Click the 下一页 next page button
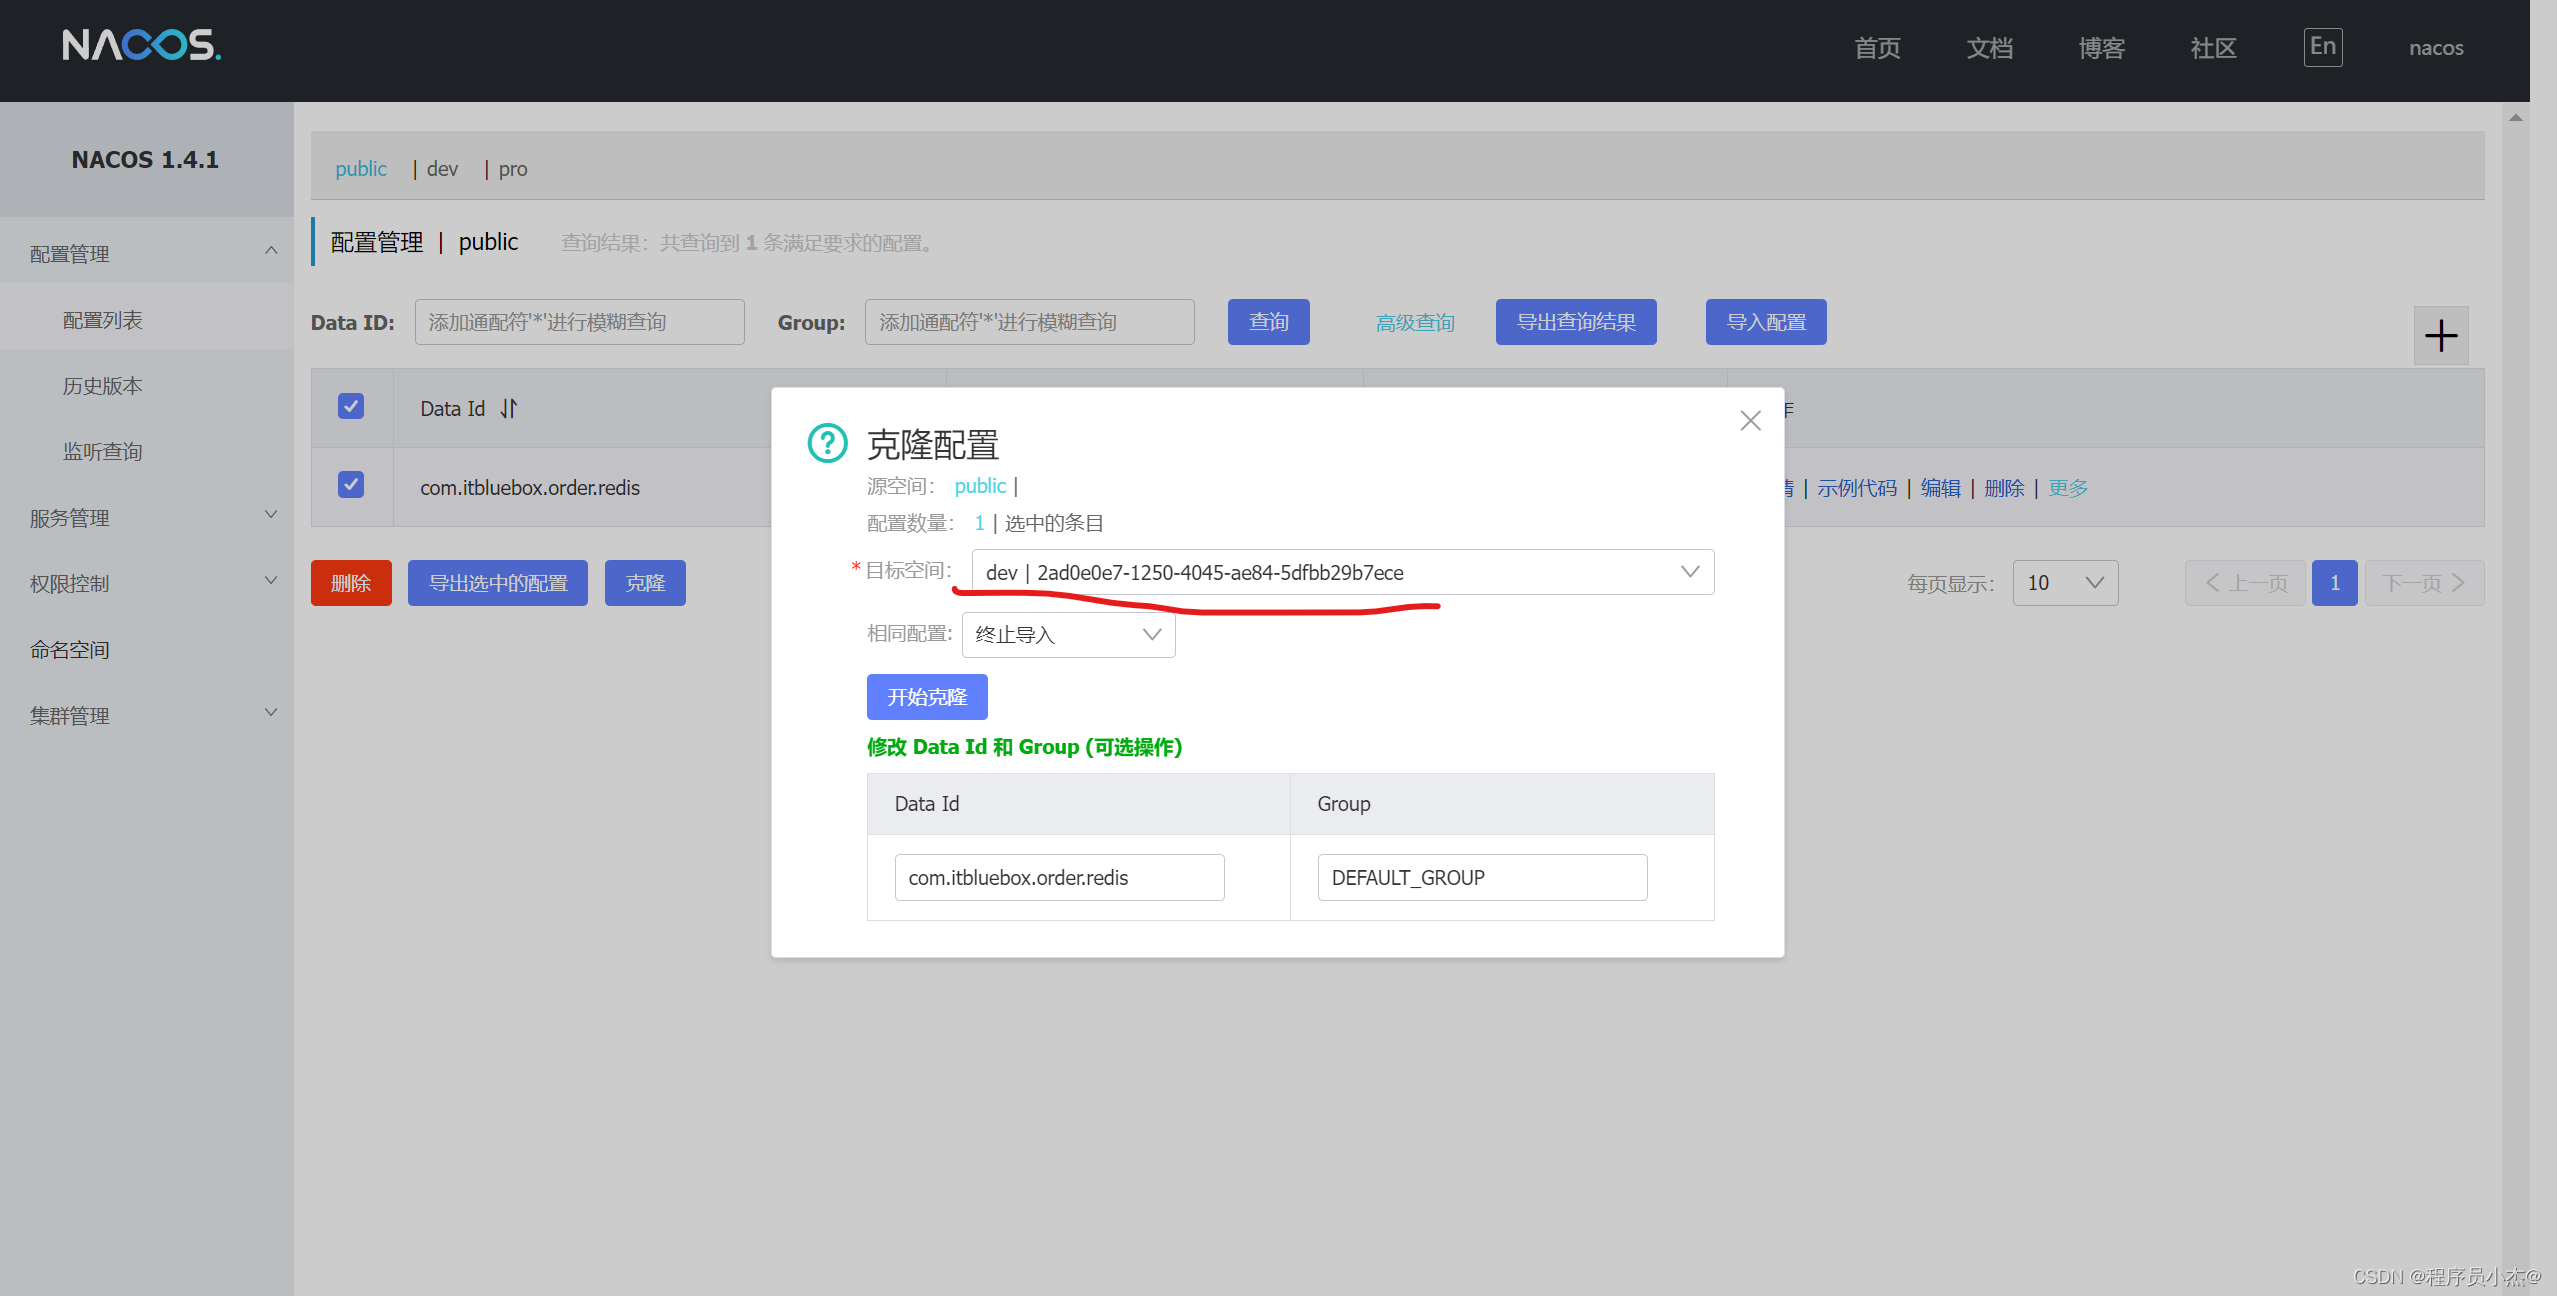The image size is (2557, 1296). [2424, 583]
